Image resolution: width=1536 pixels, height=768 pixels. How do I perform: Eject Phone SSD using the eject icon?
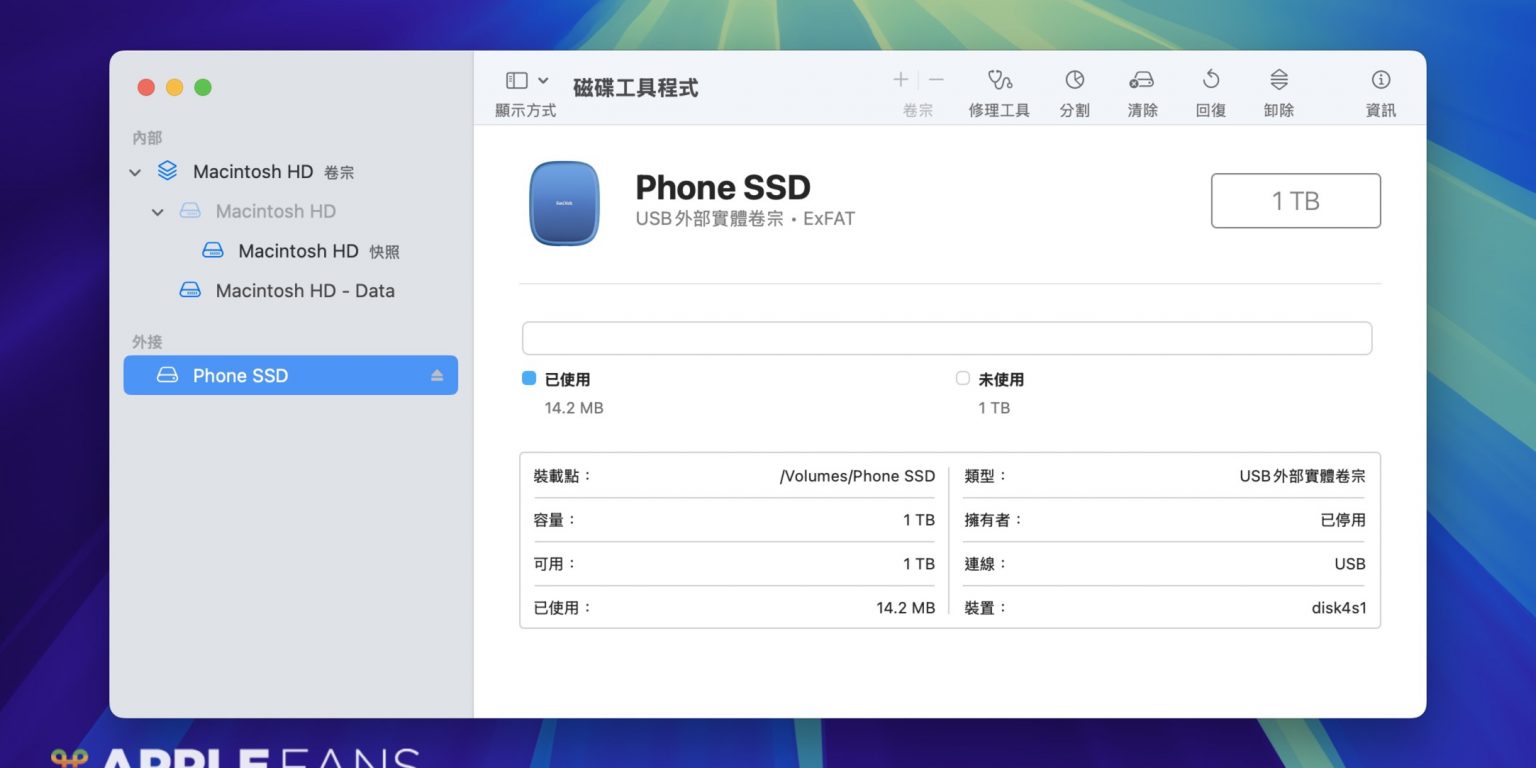click(x=437, y=375)
